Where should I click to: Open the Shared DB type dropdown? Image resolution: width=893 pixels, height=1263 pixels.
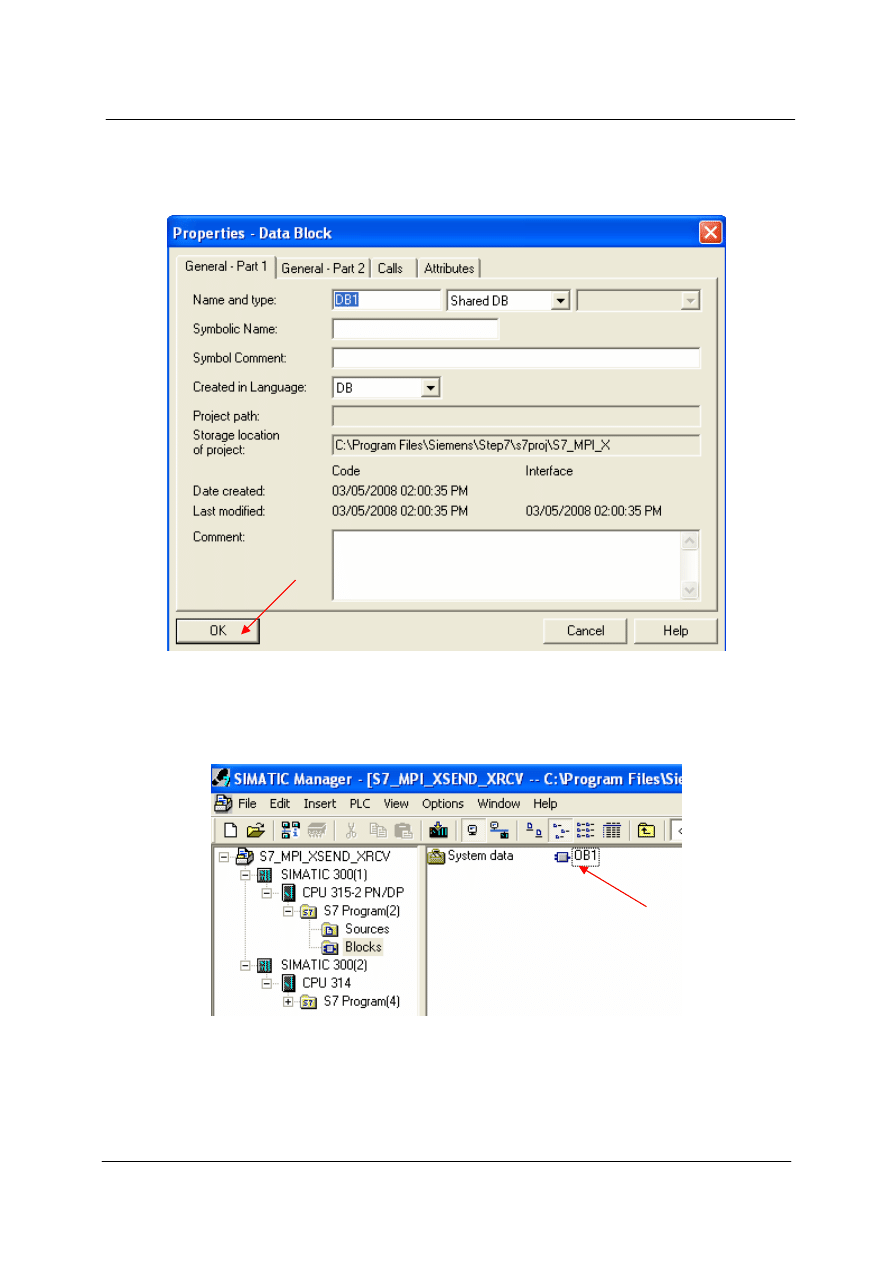point(560,301)
